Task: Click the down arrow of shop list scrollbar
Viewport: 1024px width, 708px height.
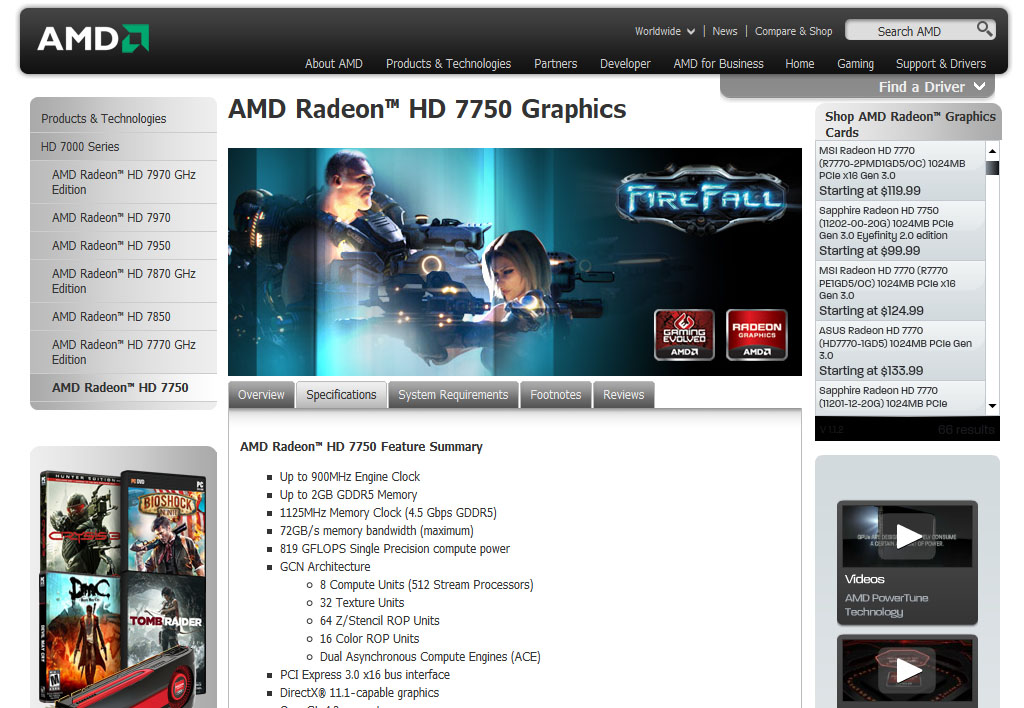Action: (993, 406)
